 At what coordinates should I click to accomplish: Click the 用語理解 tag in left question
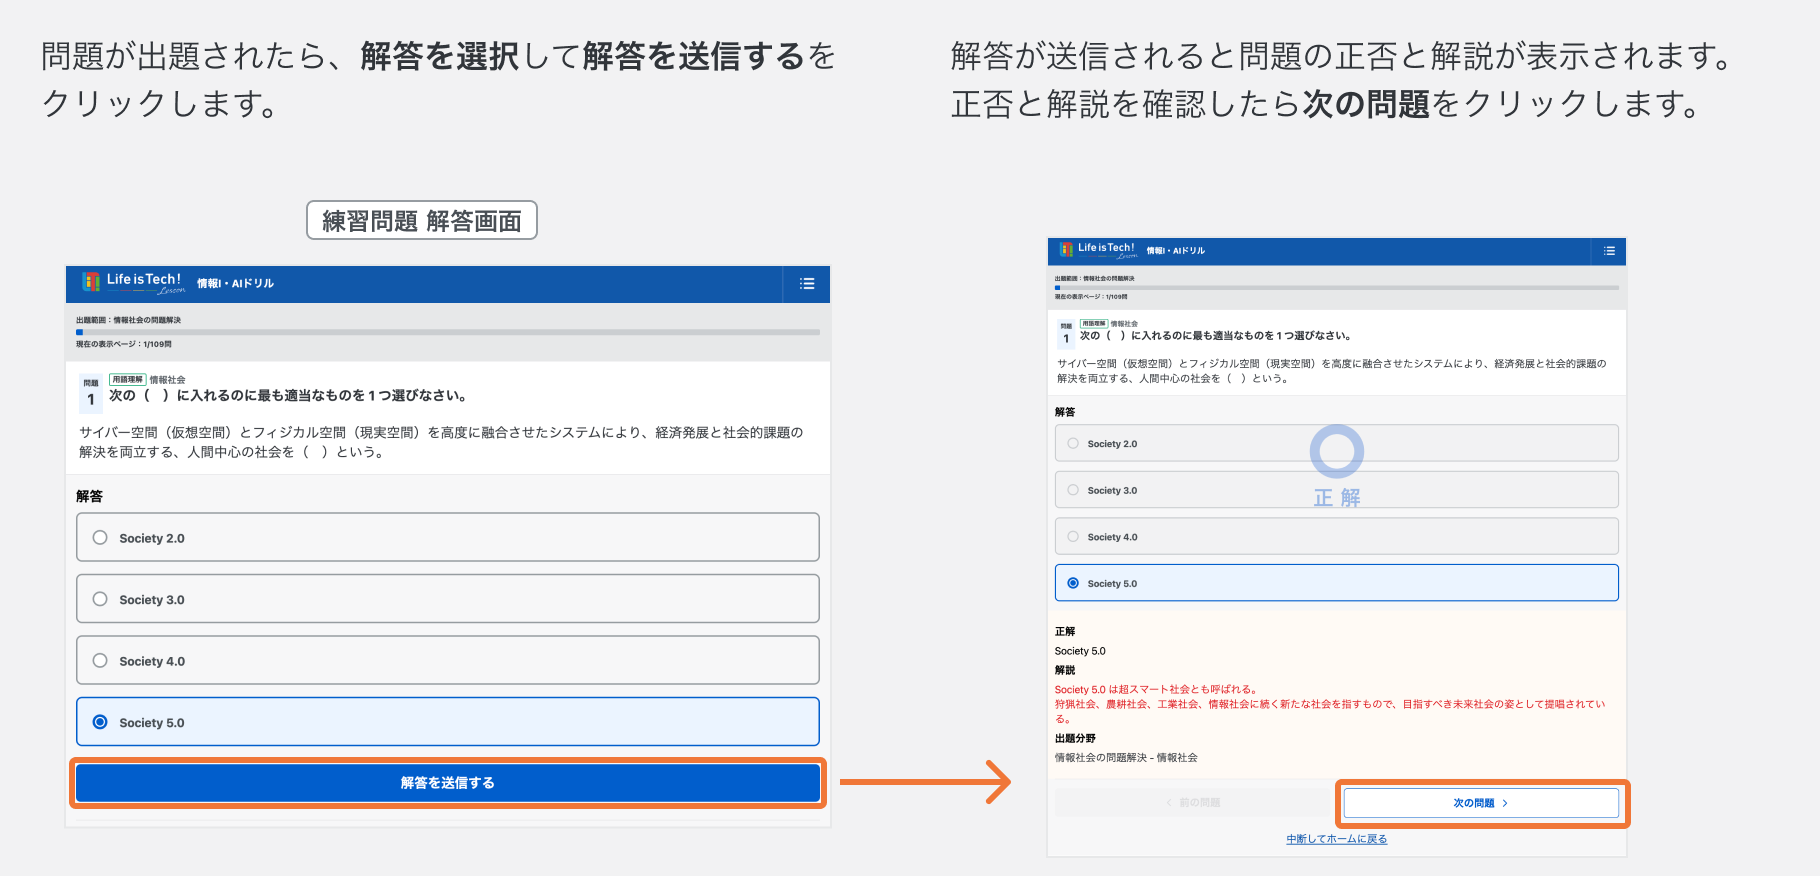(128, 380)
